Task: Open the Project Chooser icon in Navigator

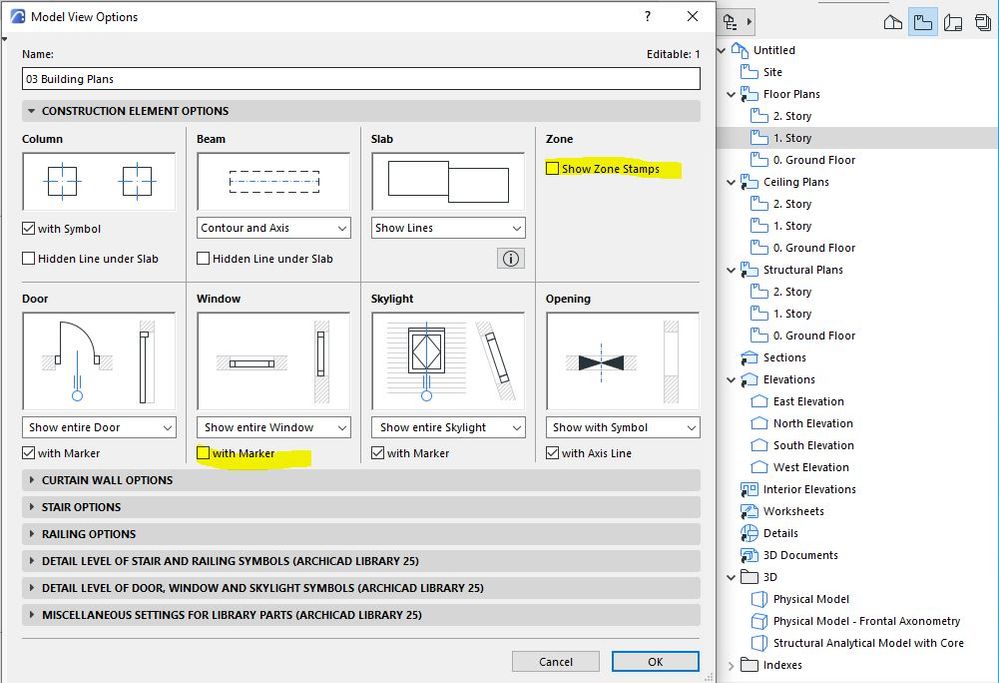Action: 730,22
